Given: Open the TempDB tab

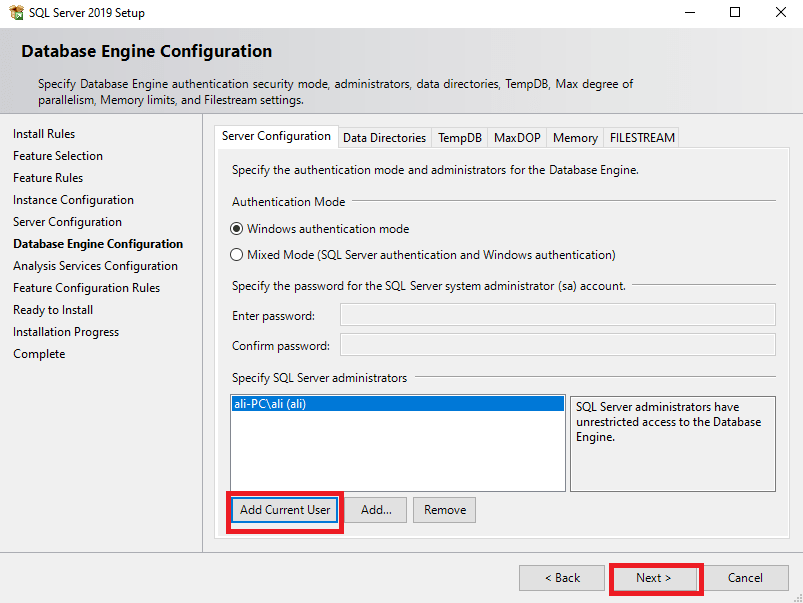Looking at the screenshot, I should [x=460, y=138].
